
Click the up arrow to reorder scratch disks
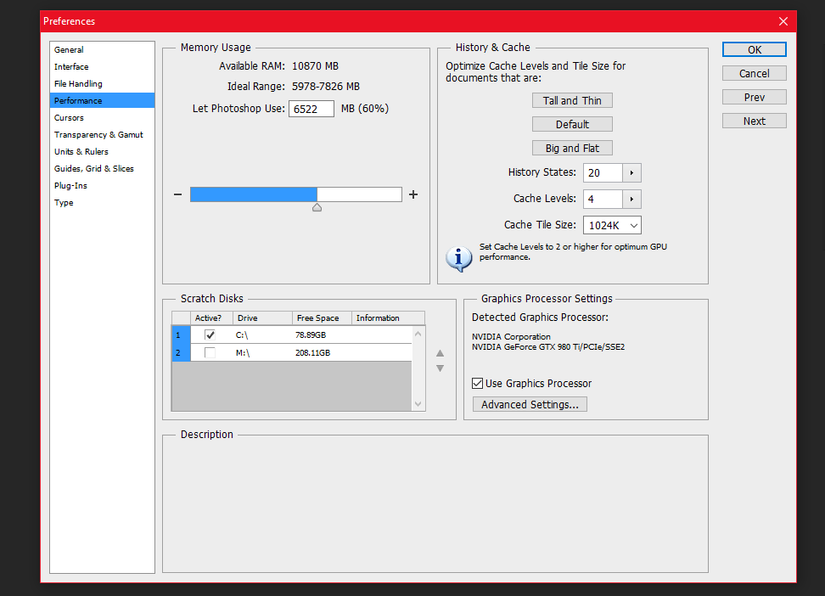coord(439,352)
